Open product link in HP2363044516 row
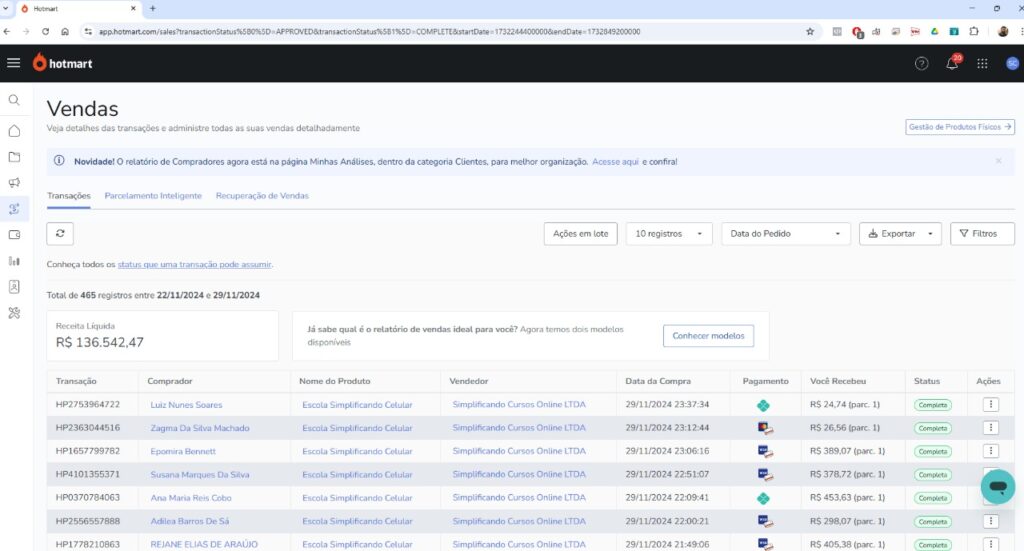Screen dimensions: 1024x551 tap(357, 428)
